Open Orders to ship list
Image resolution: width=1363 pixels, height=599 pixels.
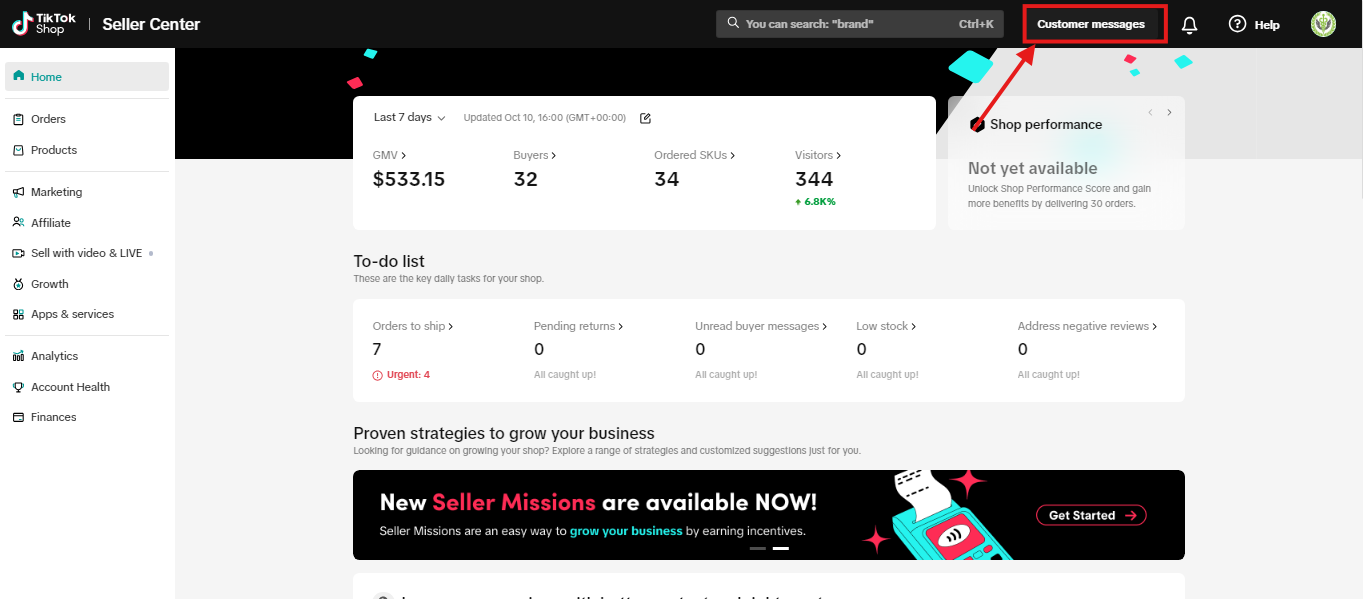tap(413, 326)
